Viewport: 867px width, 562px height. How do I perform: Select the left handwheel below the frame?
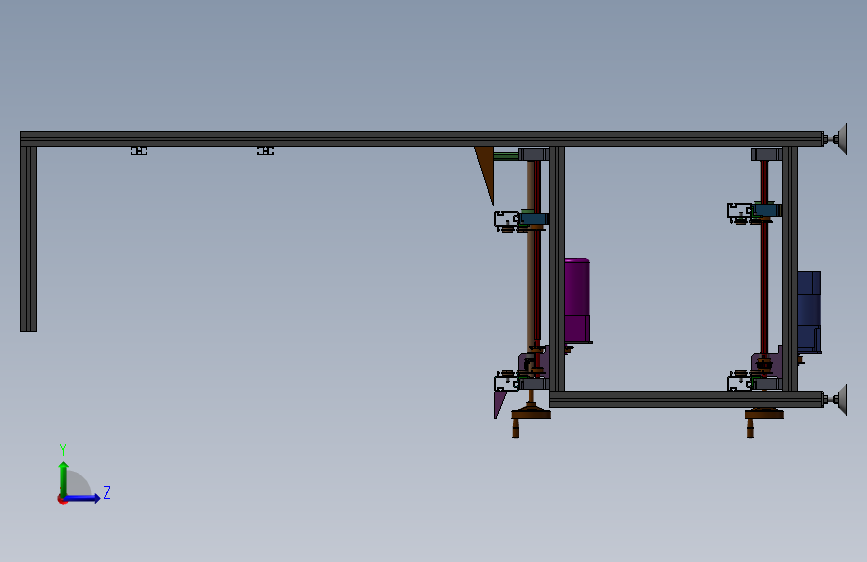pyautogui.click(x=531, y=413)
